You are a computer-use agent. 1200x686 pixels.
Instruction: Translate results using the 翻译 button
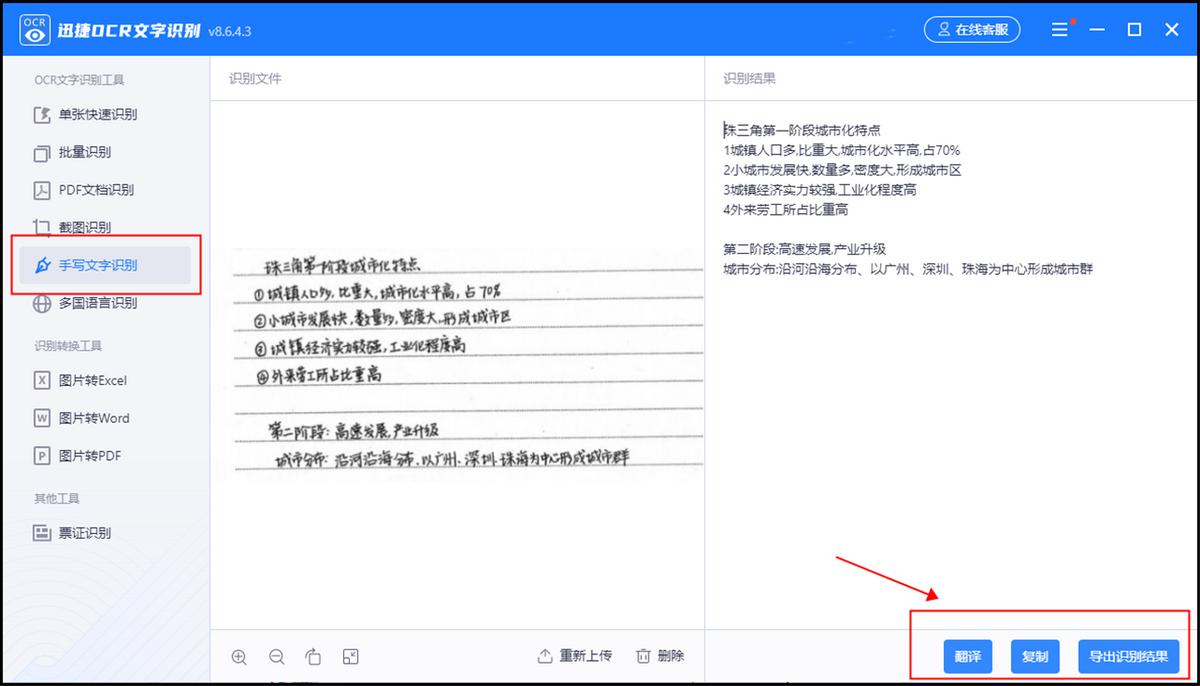967,657
